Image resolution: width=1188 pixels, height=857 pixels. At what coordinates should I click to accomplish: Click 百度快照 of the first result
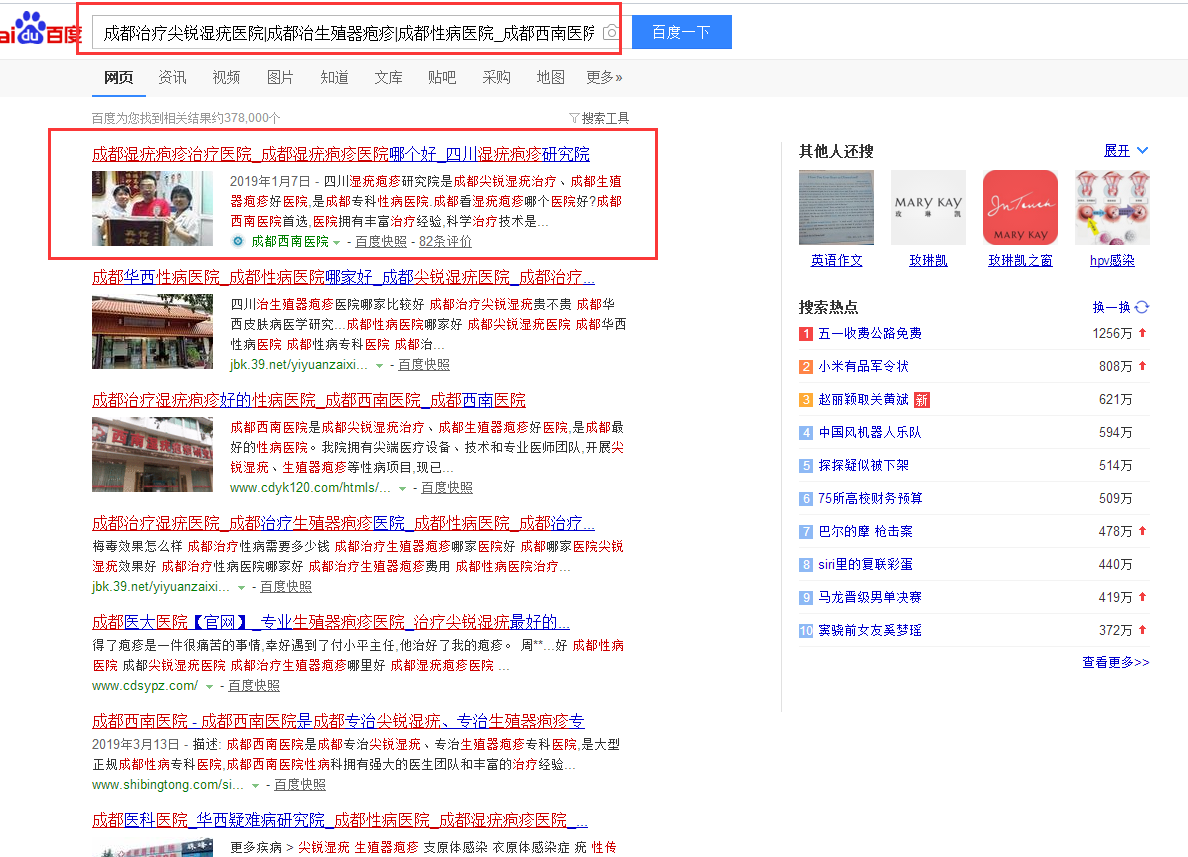[380, 241]
